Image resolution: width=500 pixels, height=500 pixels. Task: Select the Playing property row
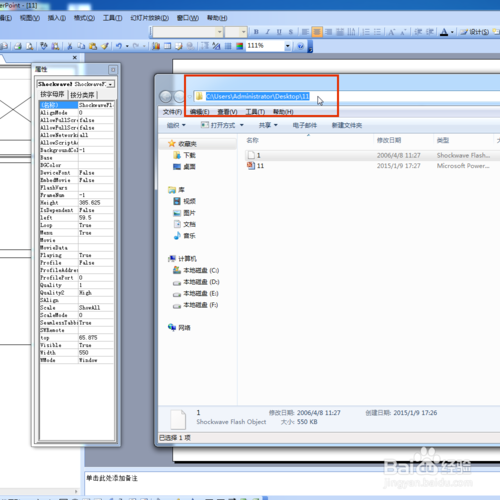click(x=76, y=255)
